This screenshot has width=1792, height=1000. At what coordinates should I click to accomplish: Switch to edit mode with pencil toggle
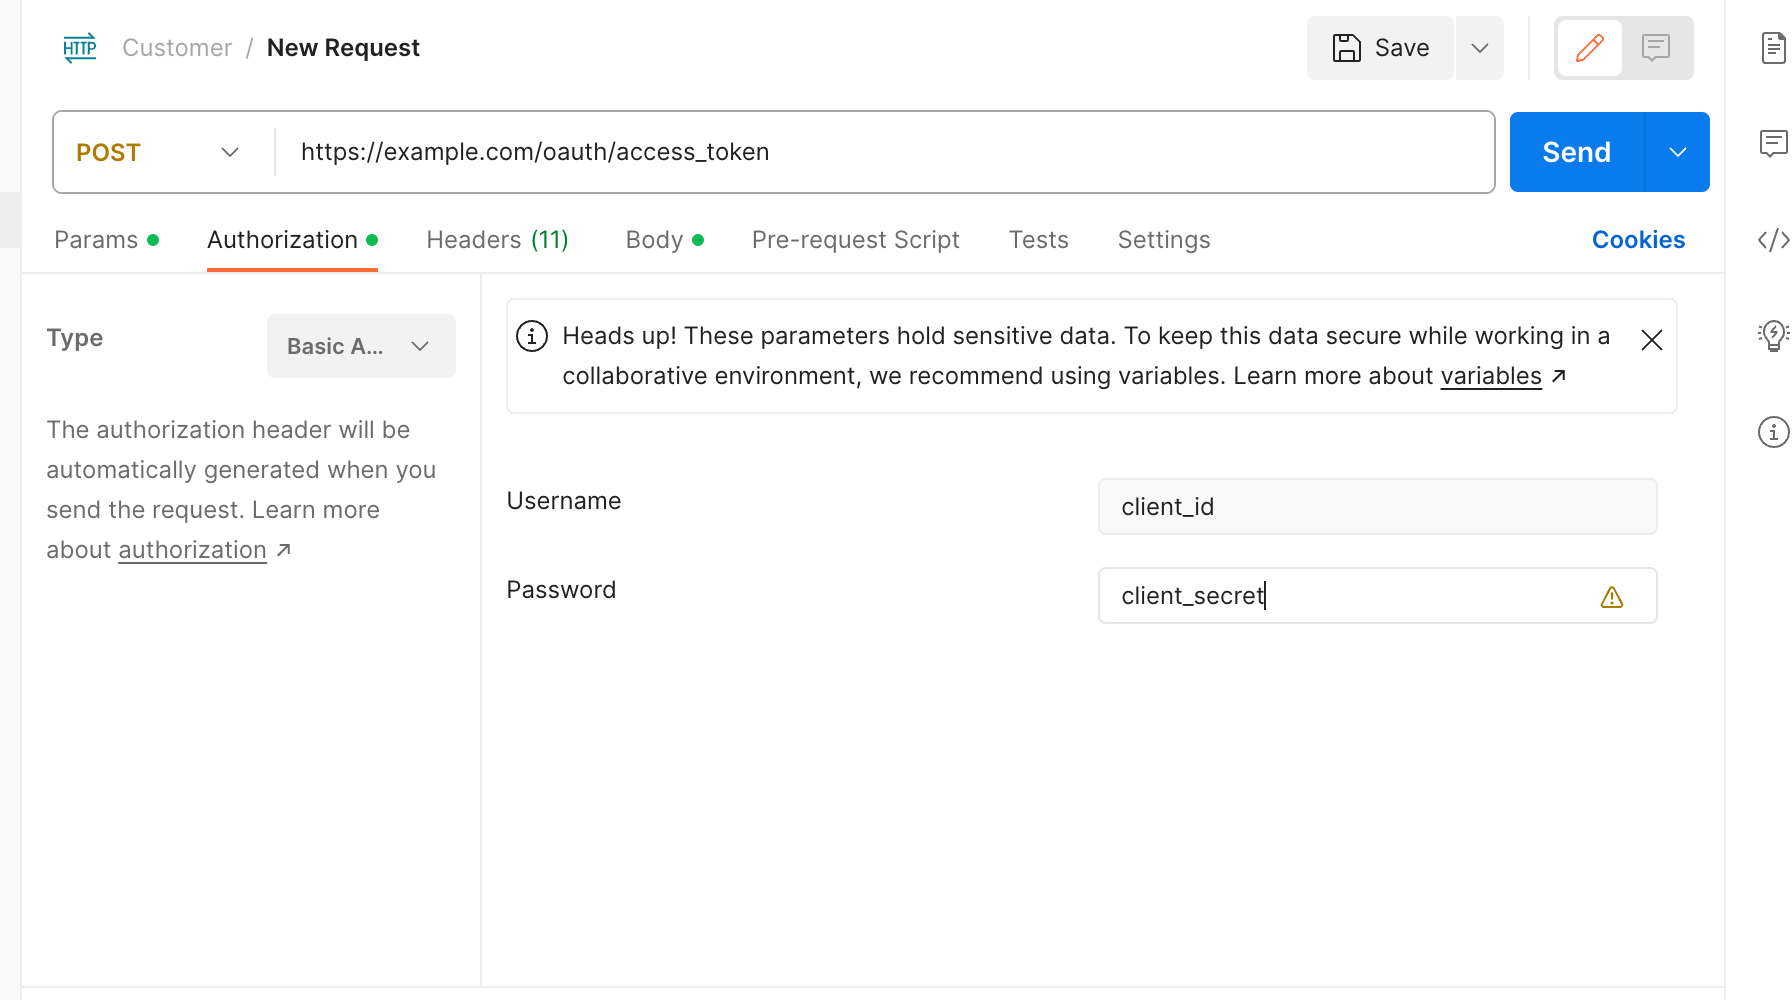1589,48
